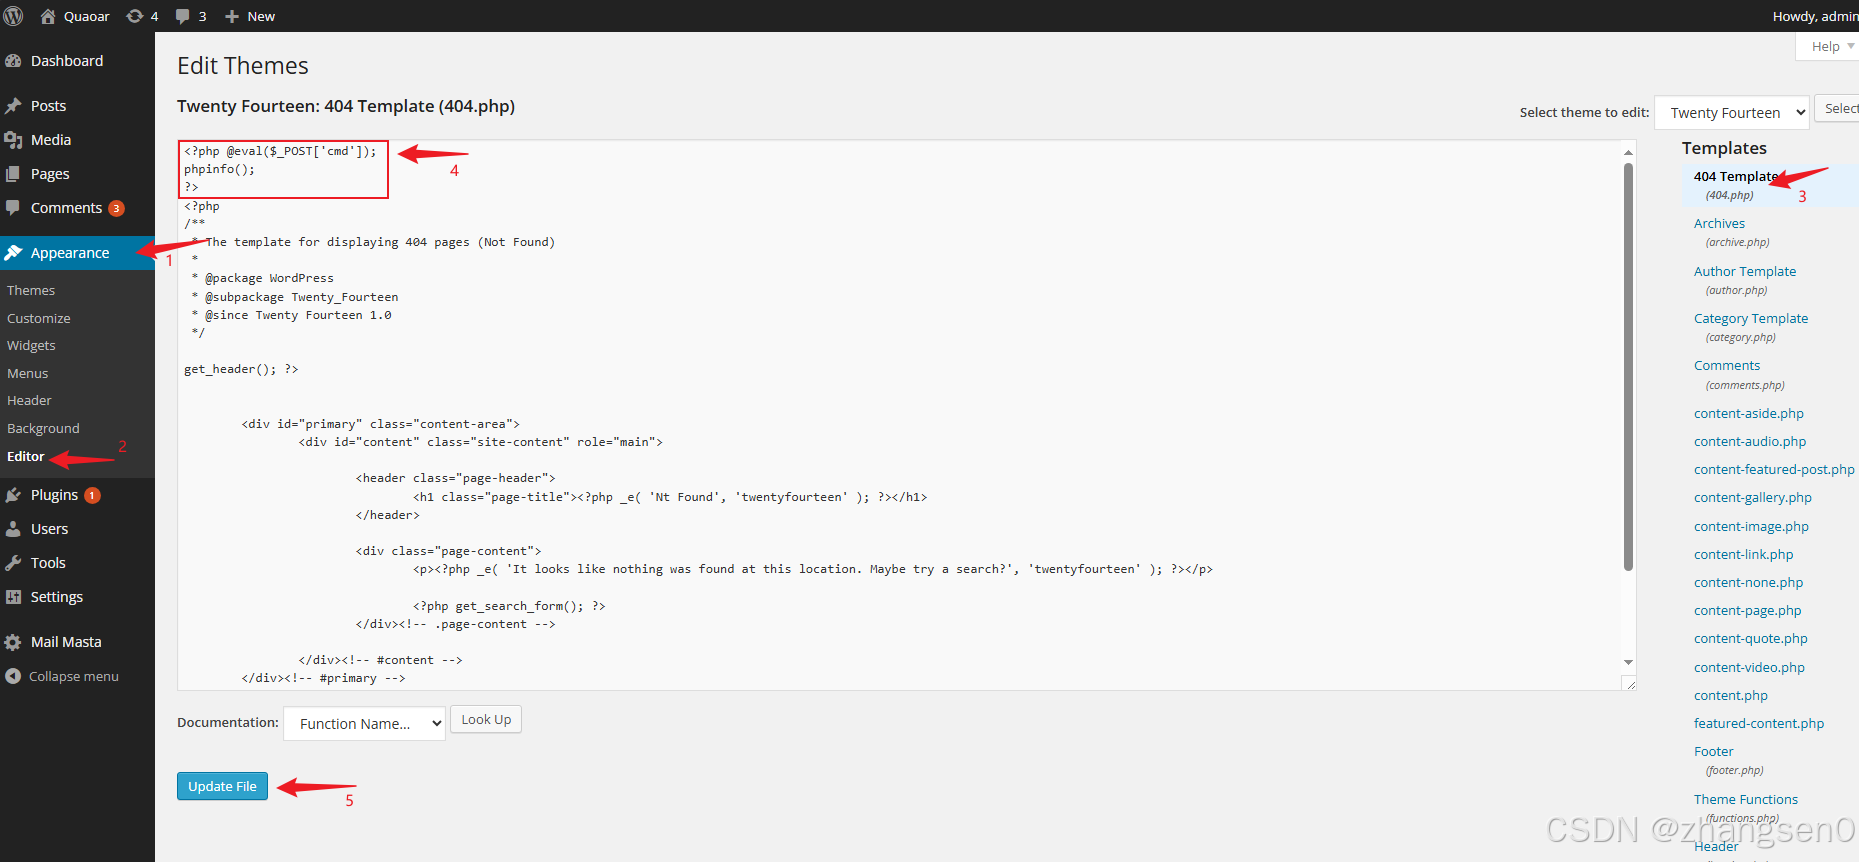
Task: Click the WordPress logo icon
Action: pyautogui.click(x=14, y=16)
